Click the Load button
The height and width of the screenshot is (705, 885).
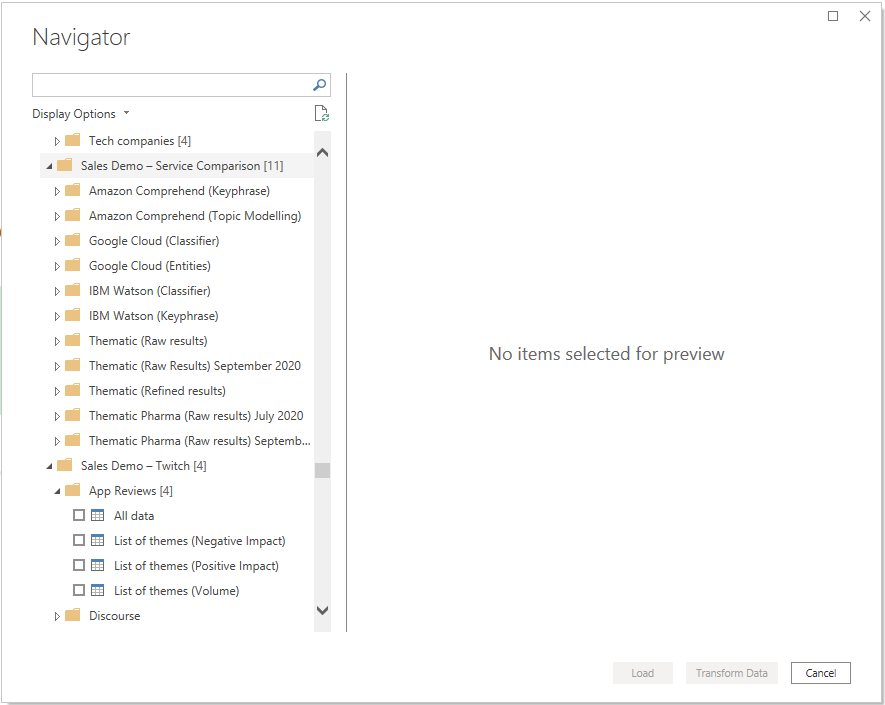point(642,673)
